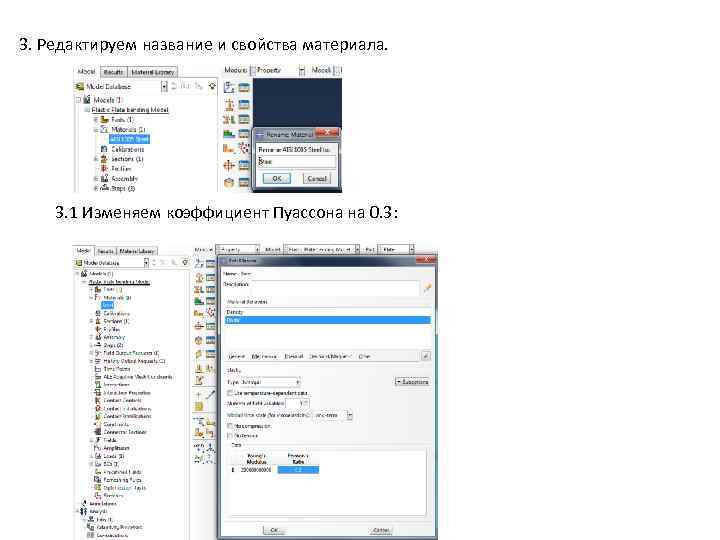The width and height of the screenshot is (720, 540).
Task: Select Amplitudes in model tree
Action: (x=117, y=448)
